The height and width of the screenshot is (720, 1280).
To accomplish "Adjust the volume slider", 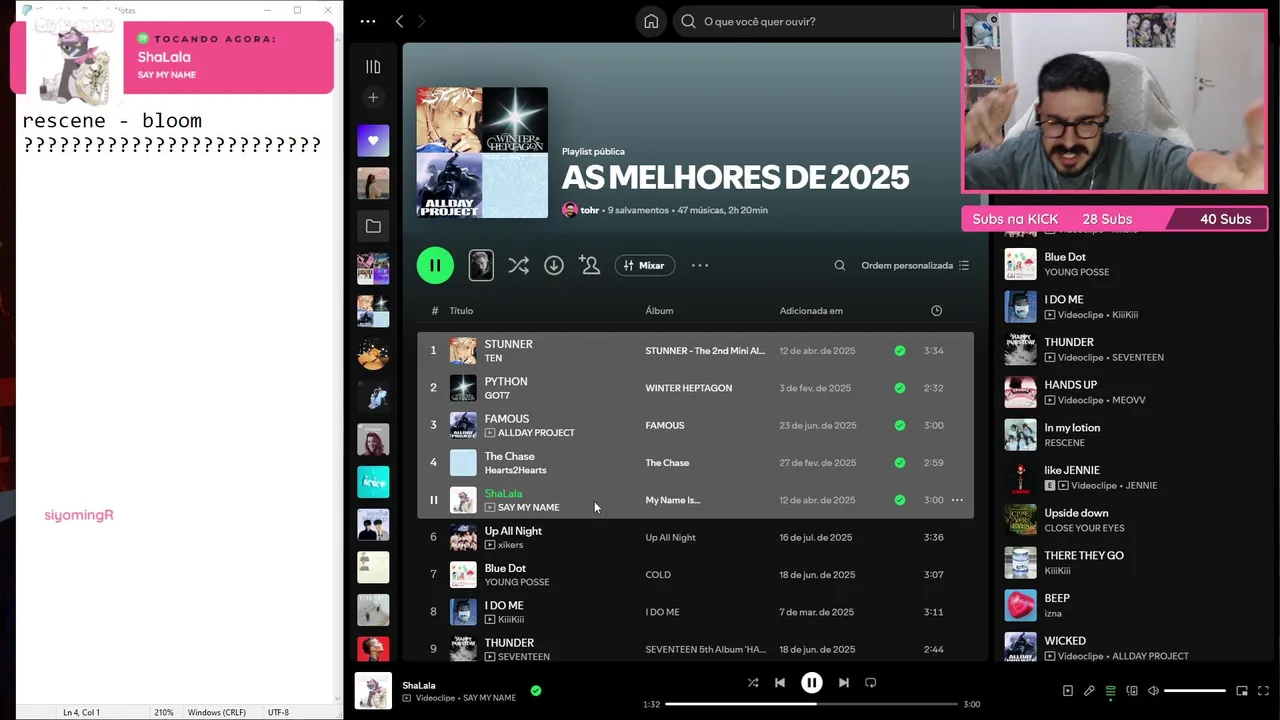I will tap(1195, 691).
